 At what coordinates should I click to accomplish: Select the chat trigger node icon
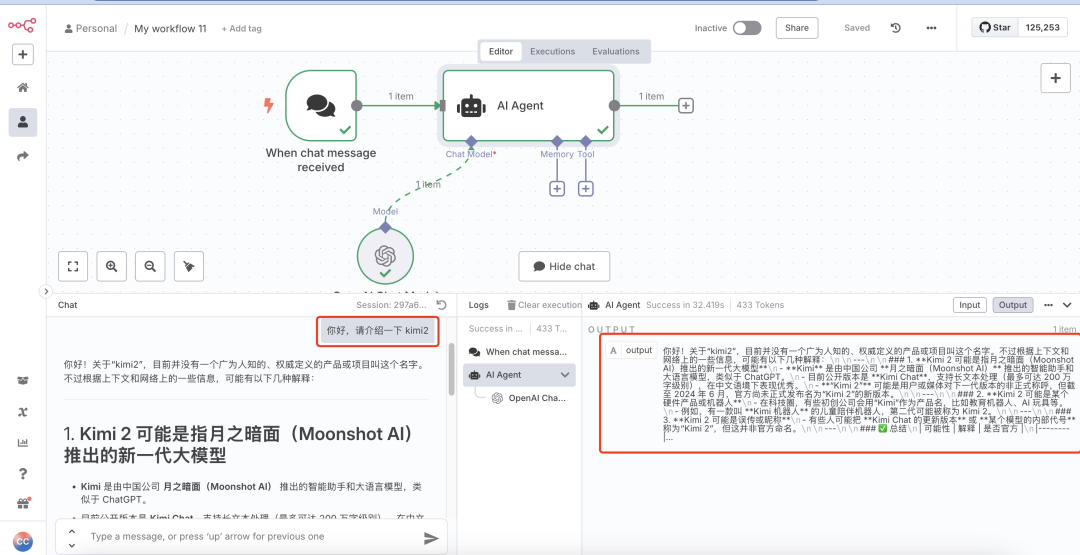(x=321, y=105)
